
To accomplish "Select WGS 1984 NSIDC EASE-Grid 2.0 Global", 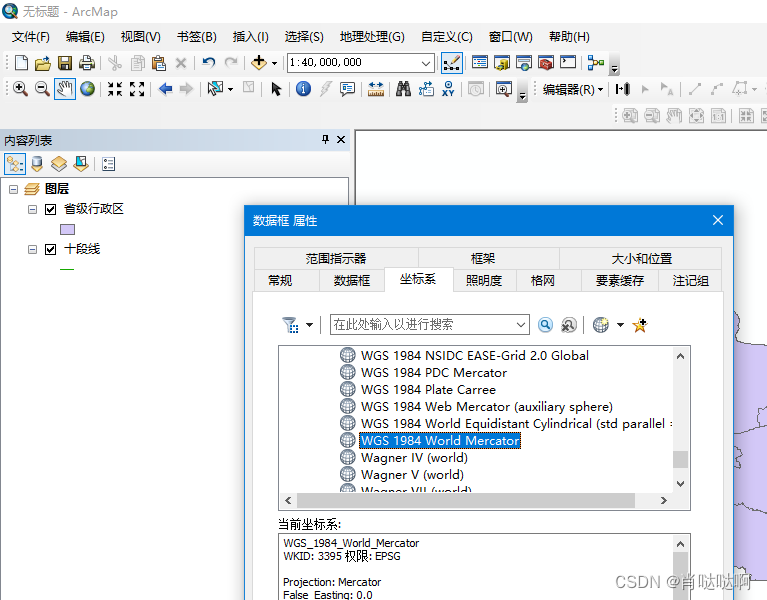I will pos(474,356).
